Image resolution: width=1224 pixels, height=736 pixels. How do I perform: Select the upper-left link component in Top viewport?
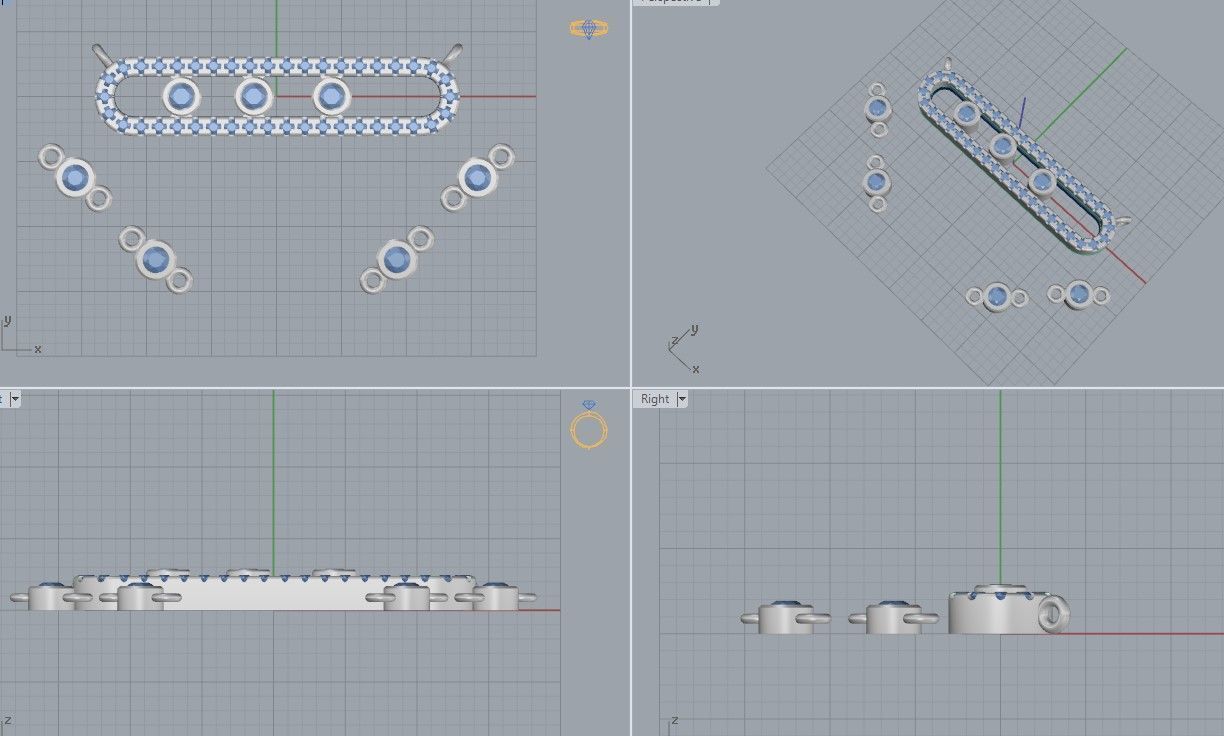pos(74,178)
